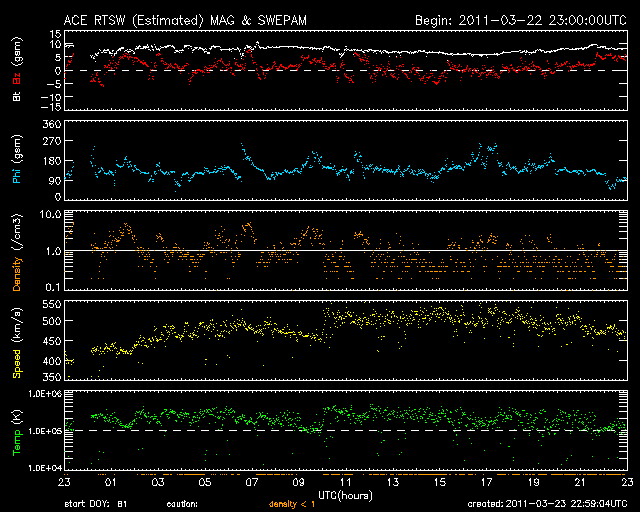
Task: Select the yellow "Speed (km/s)" axis label
Action: (x=17, y=343)
